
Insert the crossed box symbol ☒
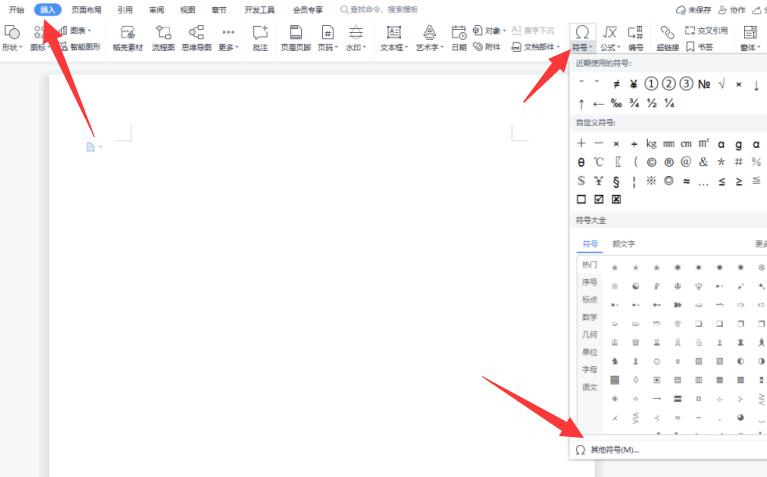tap(616, 199)
